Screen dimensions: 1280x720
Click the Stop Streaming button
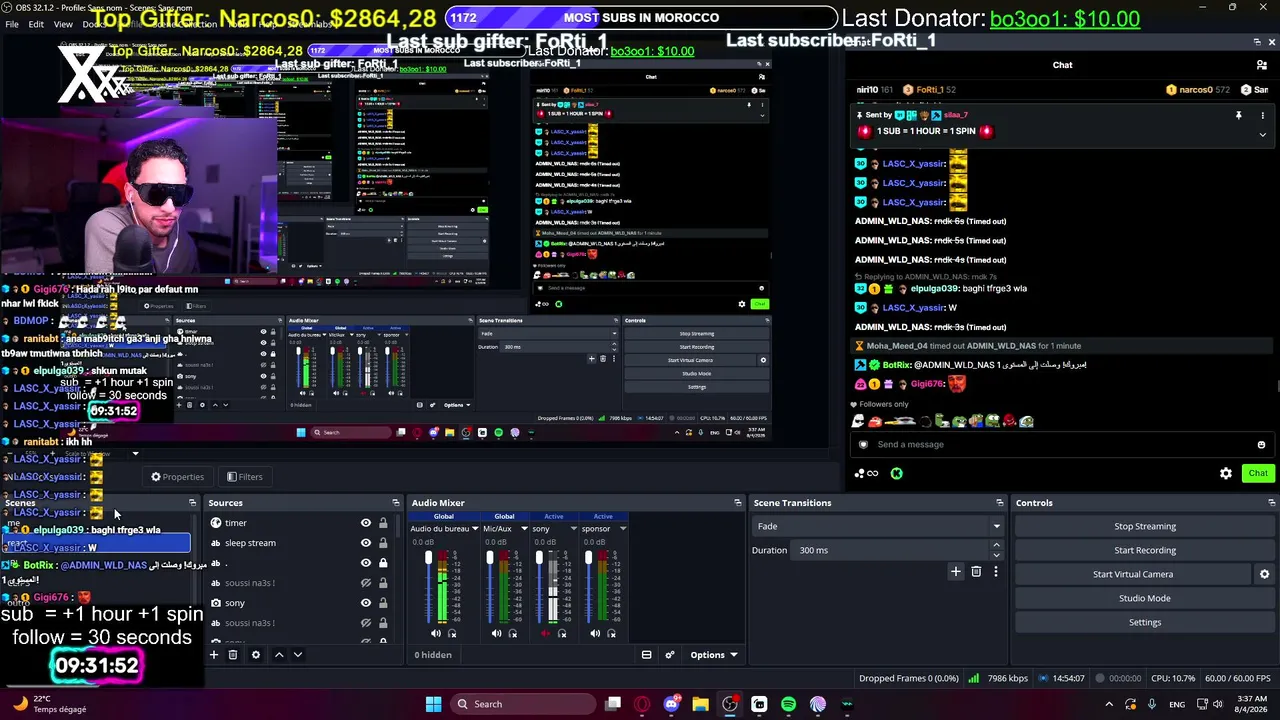pyautogui.click(x=1145, y=526)
